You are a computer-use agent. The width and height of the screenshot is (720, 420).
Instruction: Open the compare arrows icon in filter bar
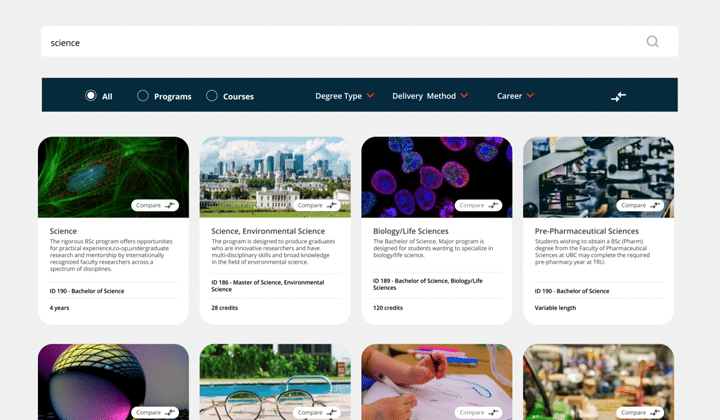pos(619,96)
